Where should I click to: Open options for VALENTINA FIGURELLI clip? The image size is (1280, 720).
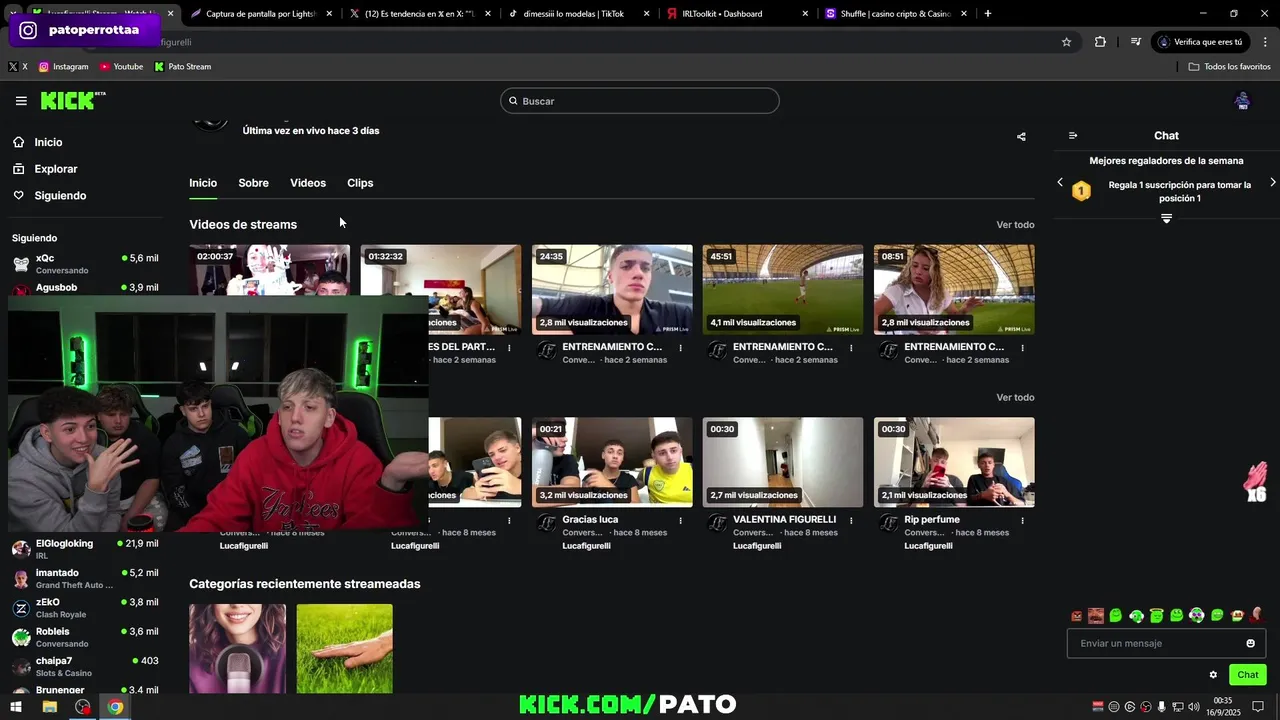(851, 521)
